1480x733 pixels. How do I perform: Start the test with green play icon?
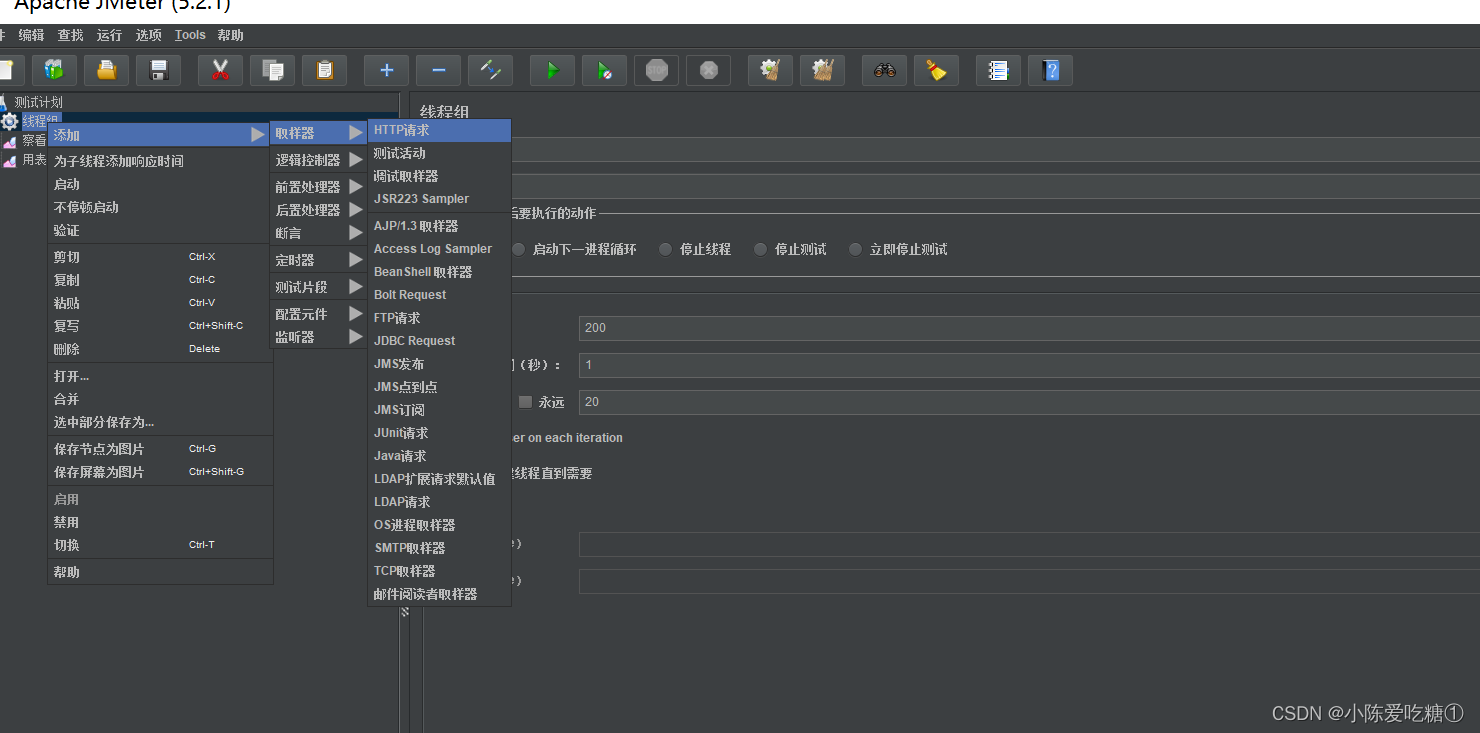pyautogui.click(x=552, y=70)
